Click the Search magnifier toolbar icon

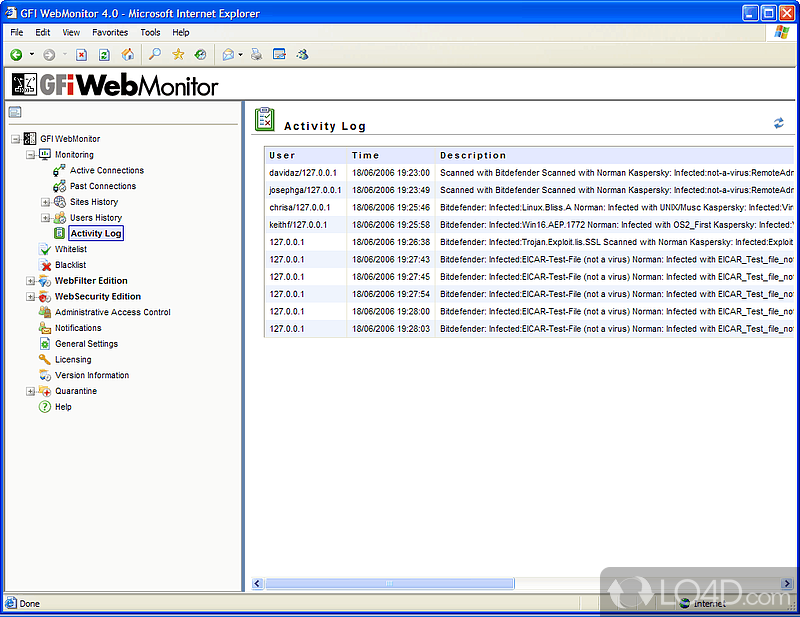pos(155,55)
